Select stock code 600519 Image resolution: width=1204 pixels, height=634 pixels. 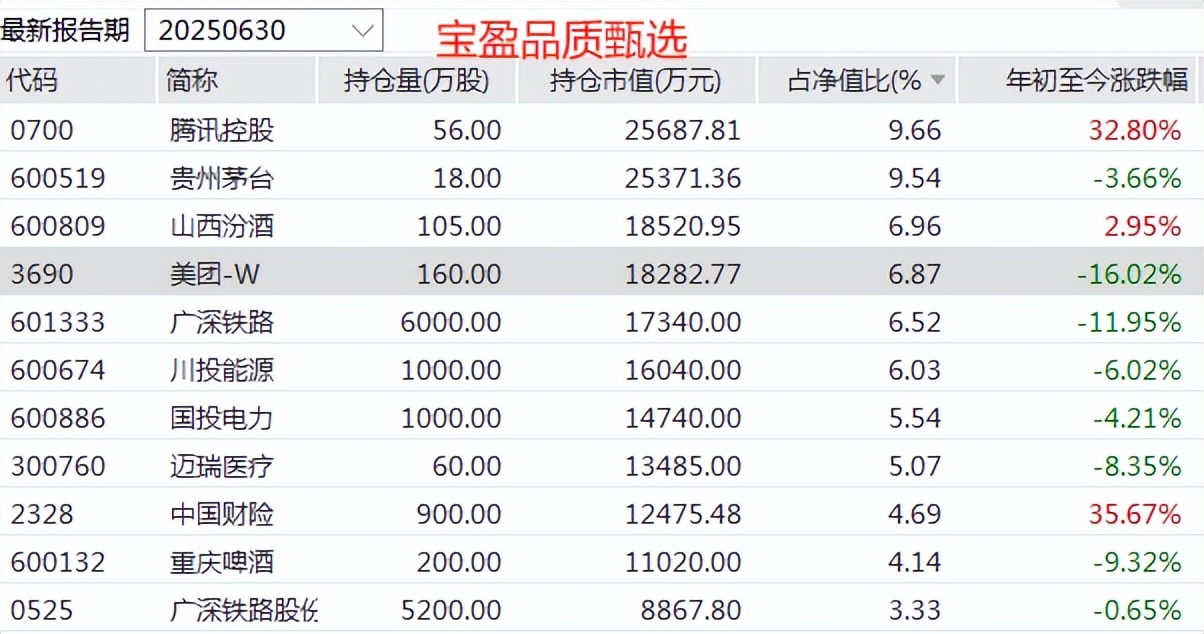pos(58,178)
